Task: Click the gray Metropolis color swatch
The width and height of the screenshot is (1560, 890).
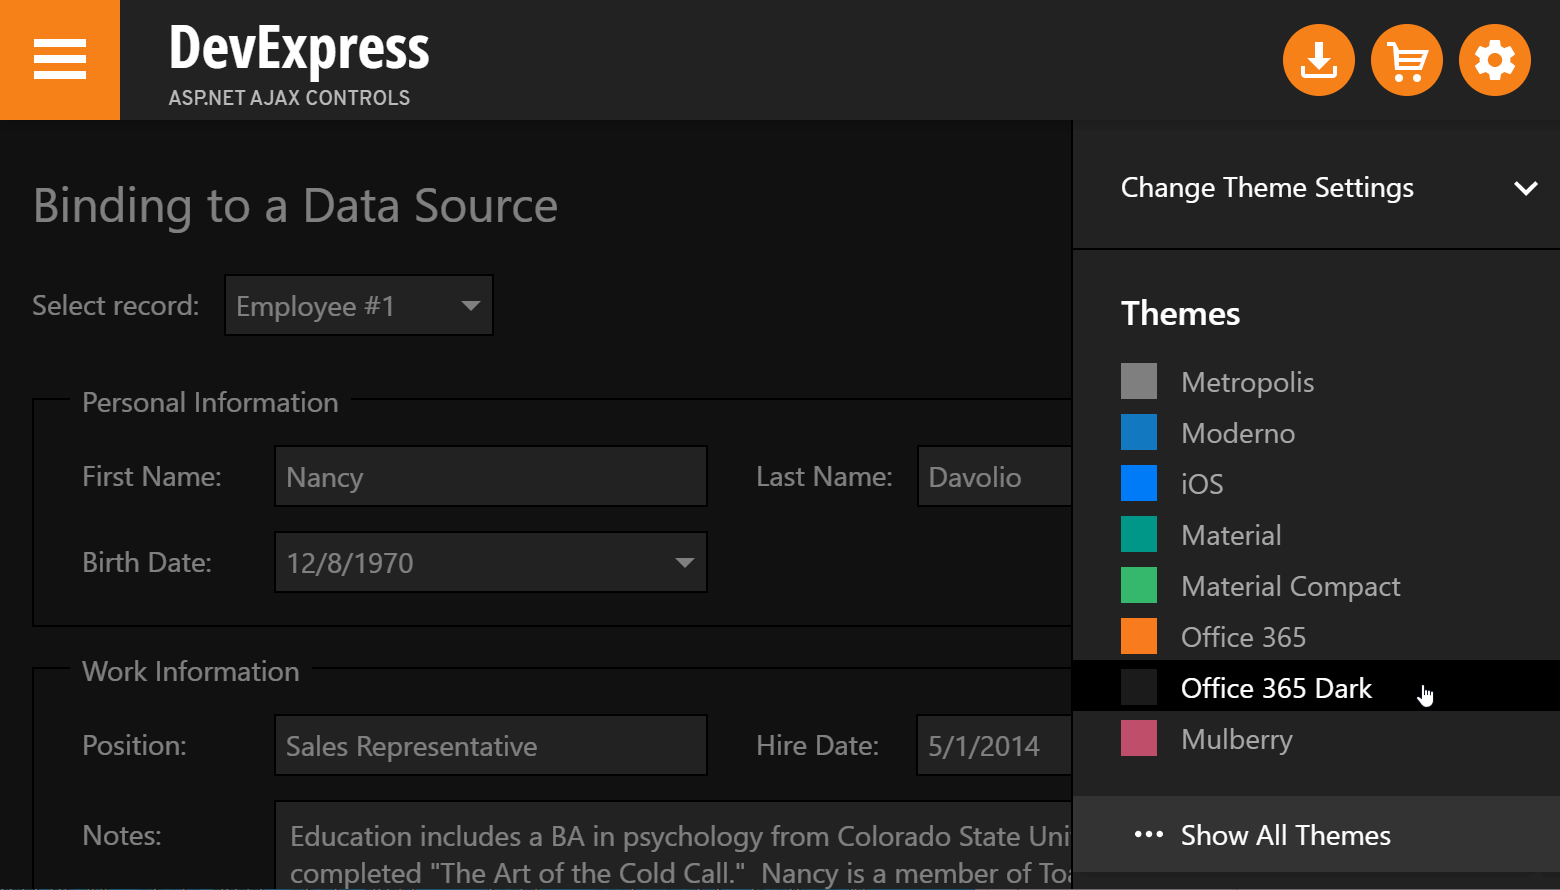Action: [1139, 381]
